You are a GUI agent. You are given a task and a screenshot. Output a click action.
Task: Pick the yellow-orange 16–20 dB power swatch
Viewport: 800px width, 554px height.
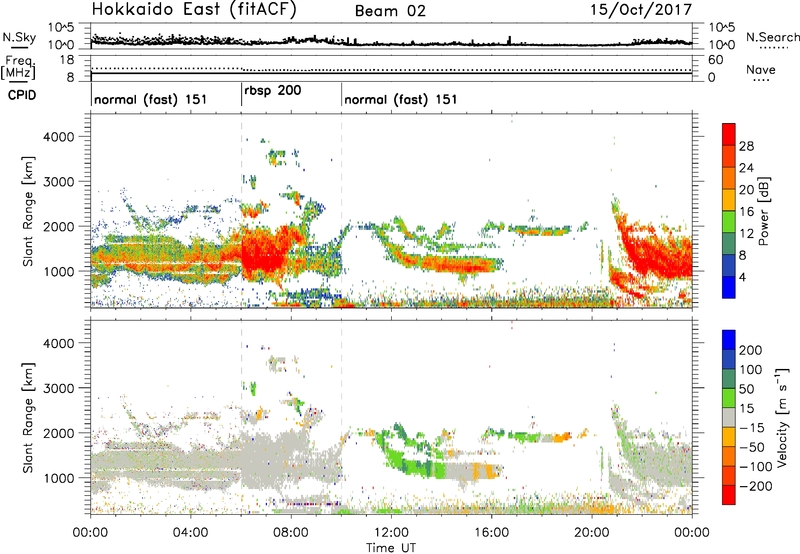click(729, 200)
